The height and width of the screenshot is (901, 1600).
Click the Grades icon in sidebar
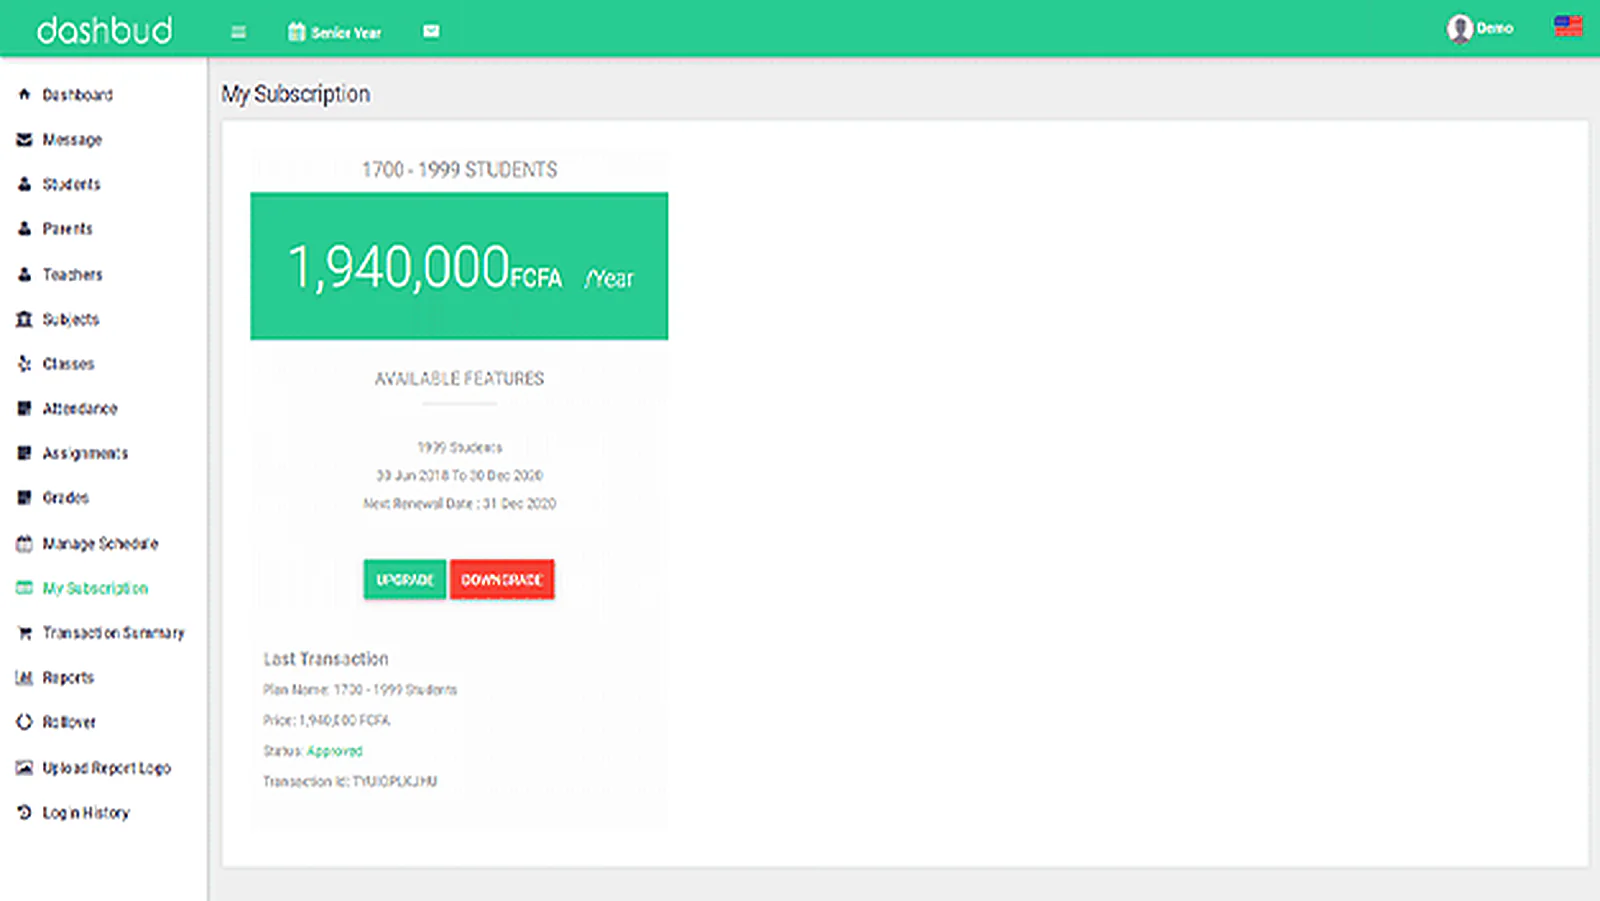24,497
